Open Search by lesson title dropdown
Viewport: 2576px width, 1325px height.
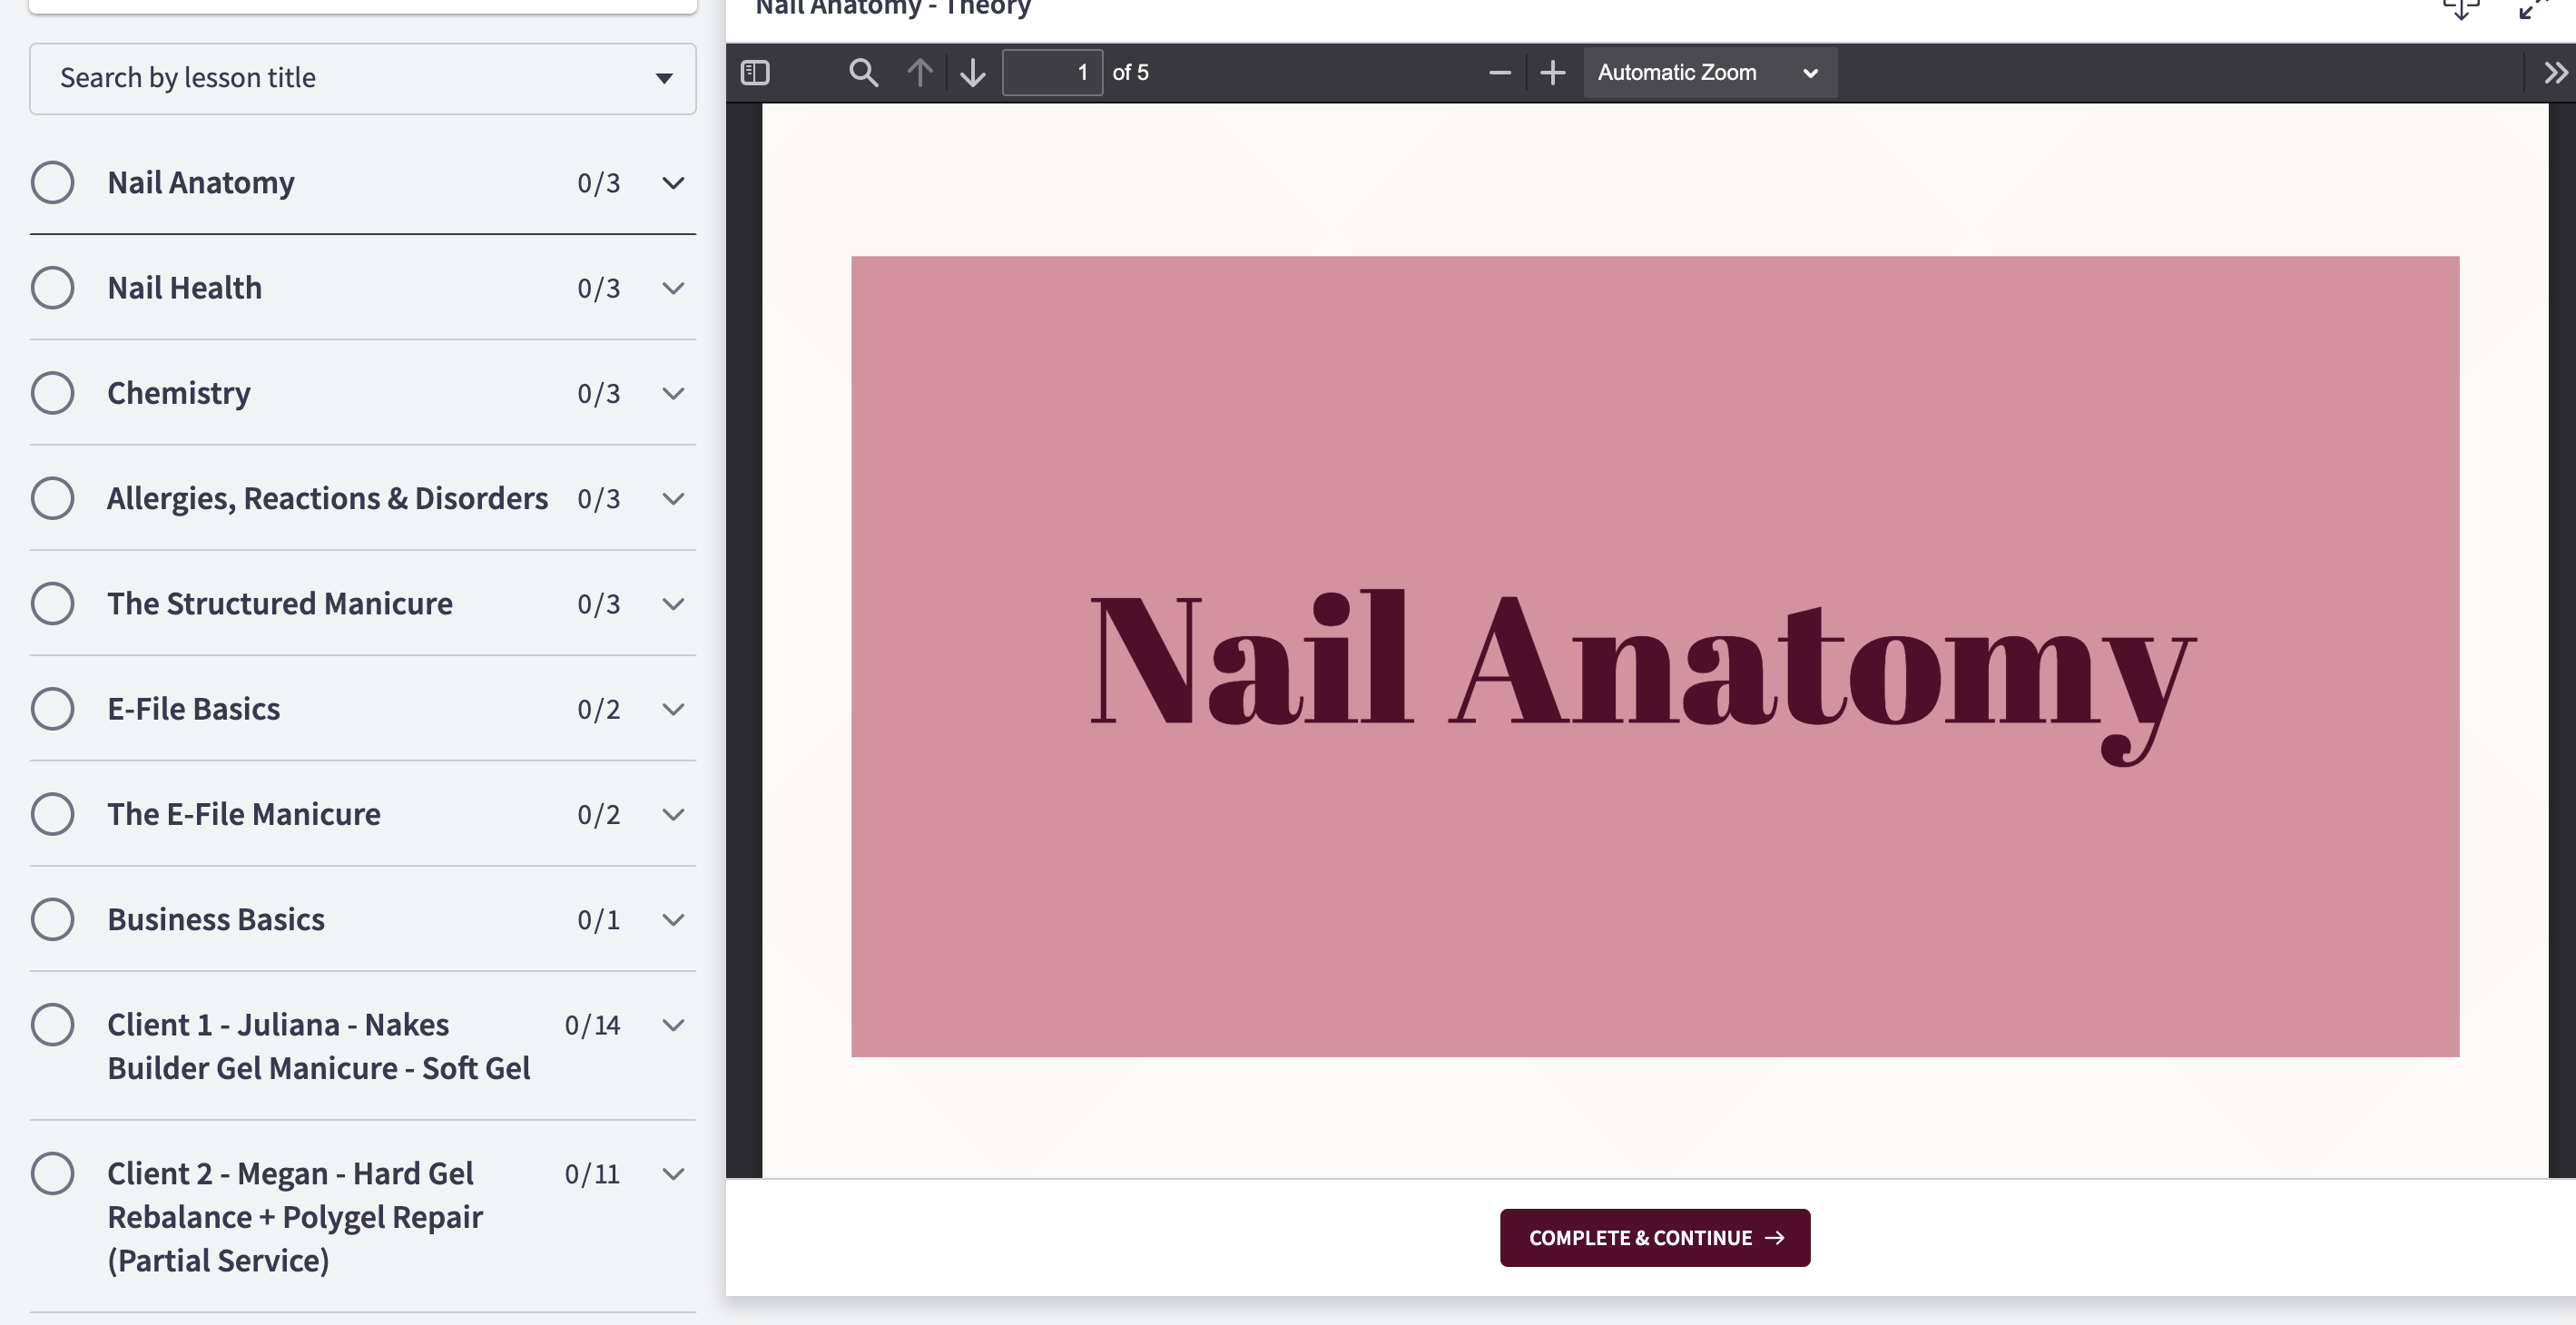point(362,78)
